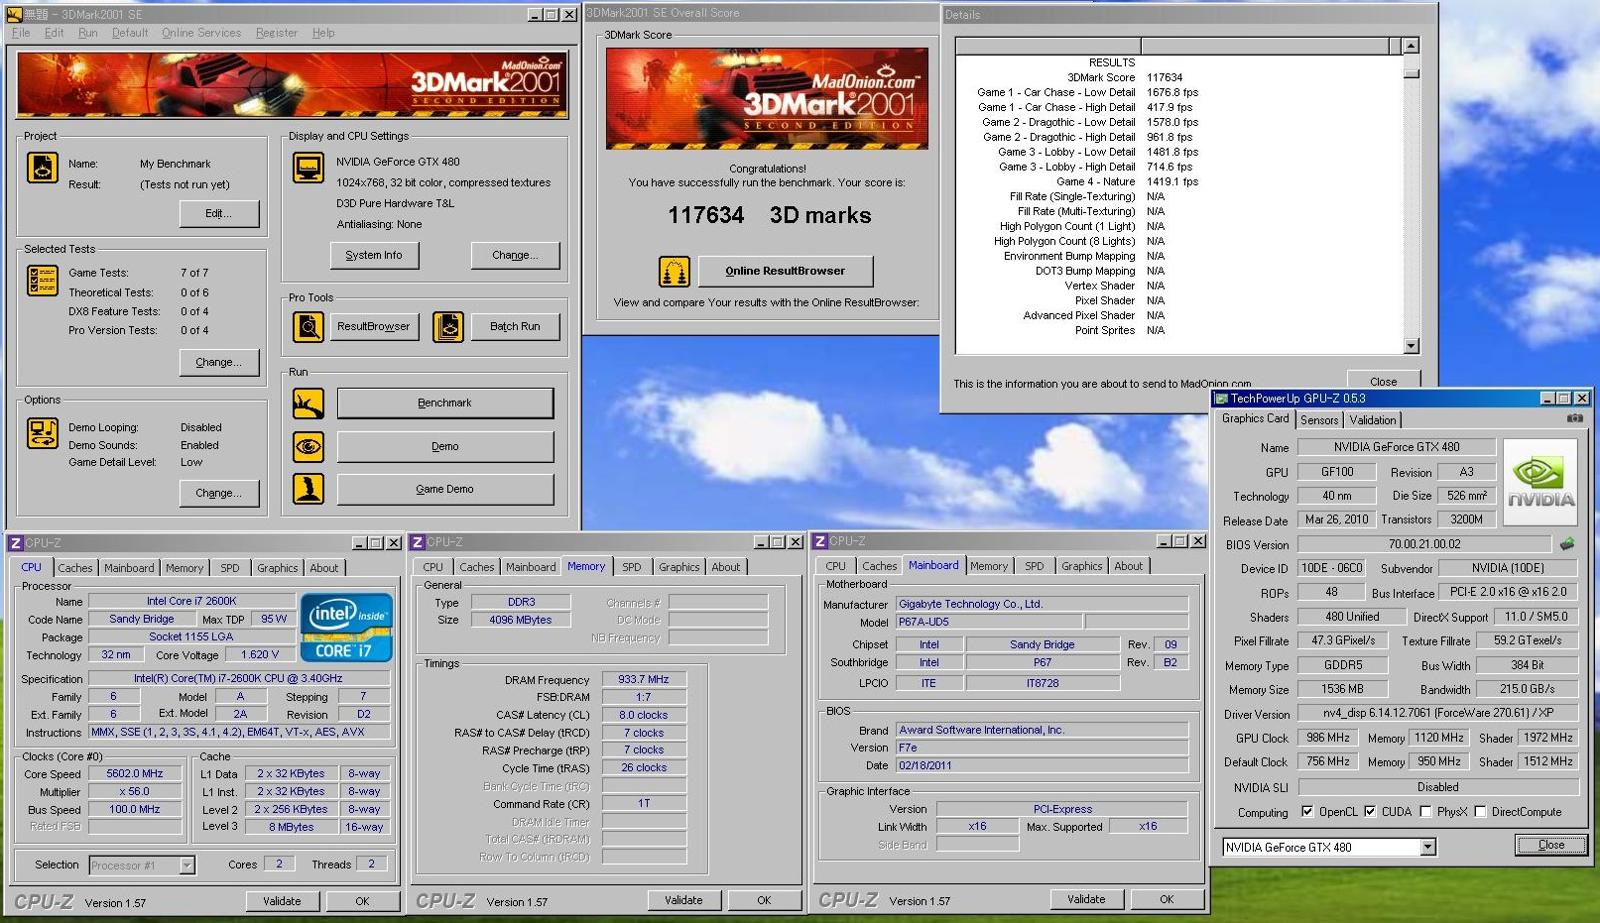The image size is (1600, 923).
Task: Open Caches tab in the CPU window
Action: (x=75, y=568)
